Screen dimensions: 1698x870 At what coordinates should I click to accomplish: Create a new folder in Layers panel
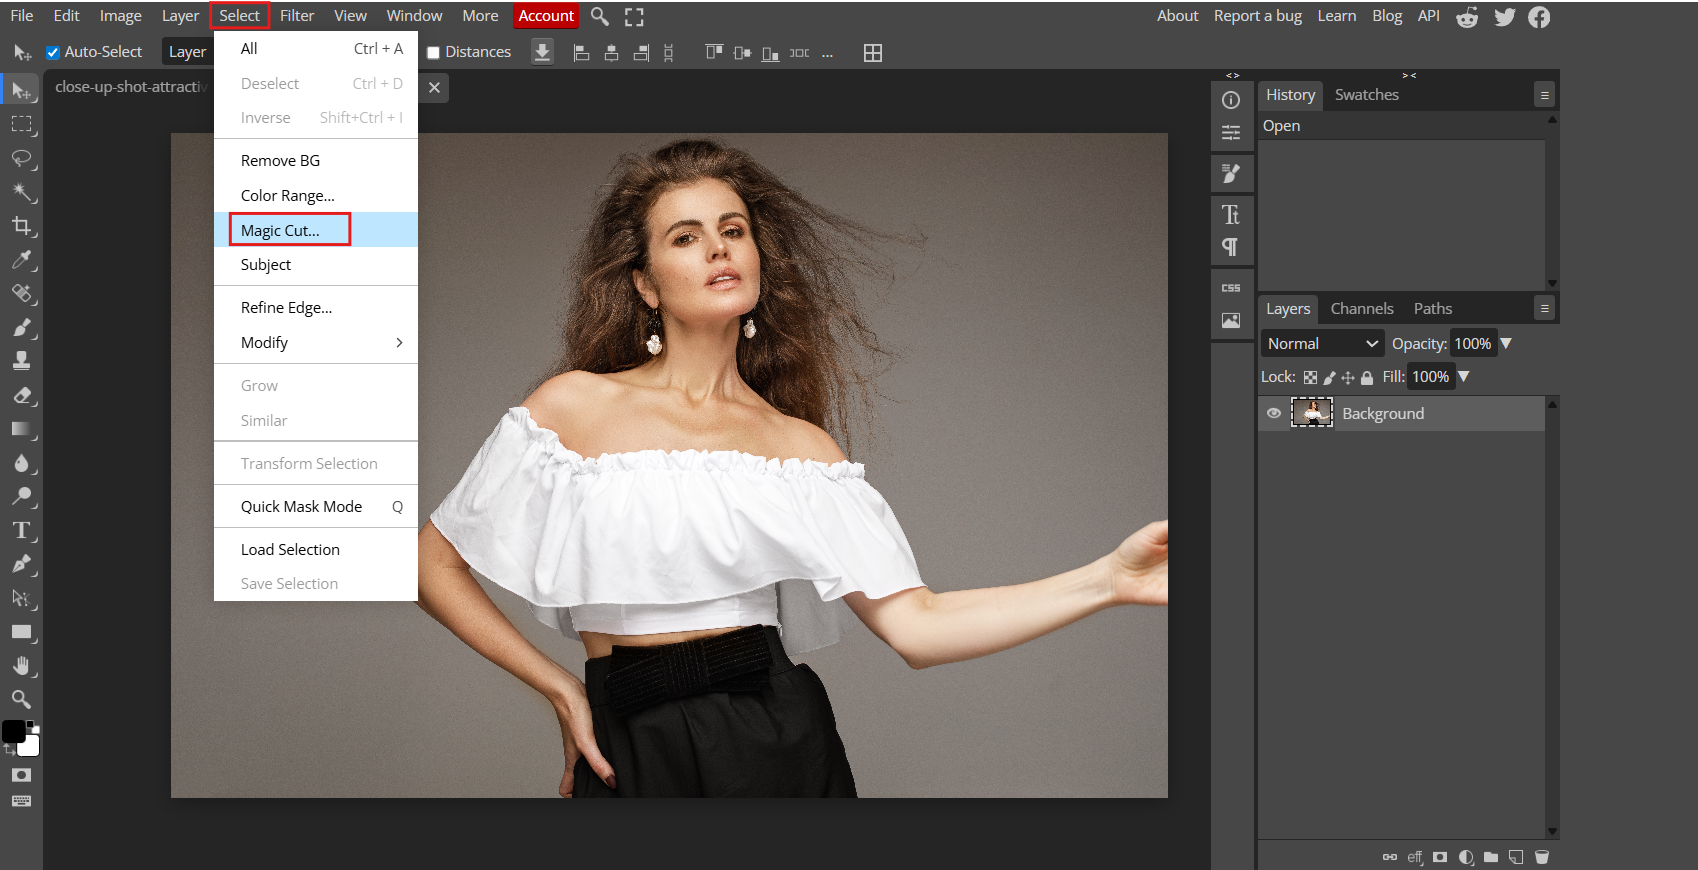1491,857
